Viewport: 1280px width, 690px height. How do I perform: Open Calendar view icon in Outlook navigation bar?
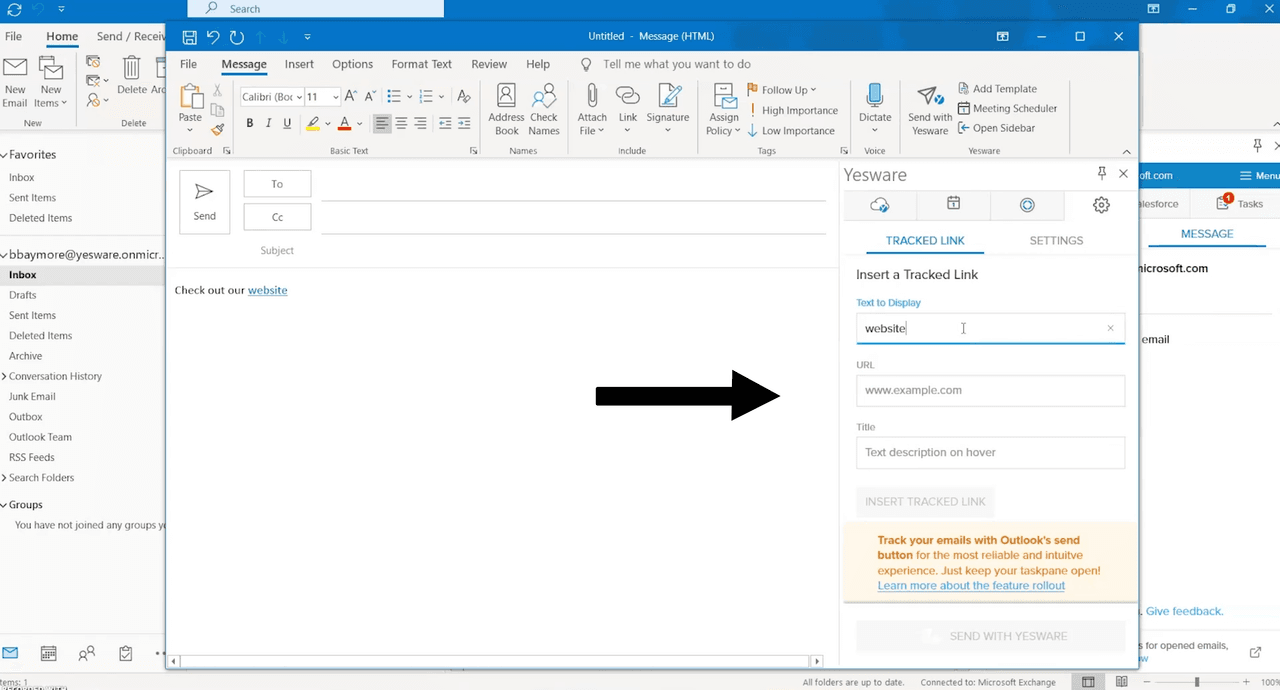click(48, 653)
